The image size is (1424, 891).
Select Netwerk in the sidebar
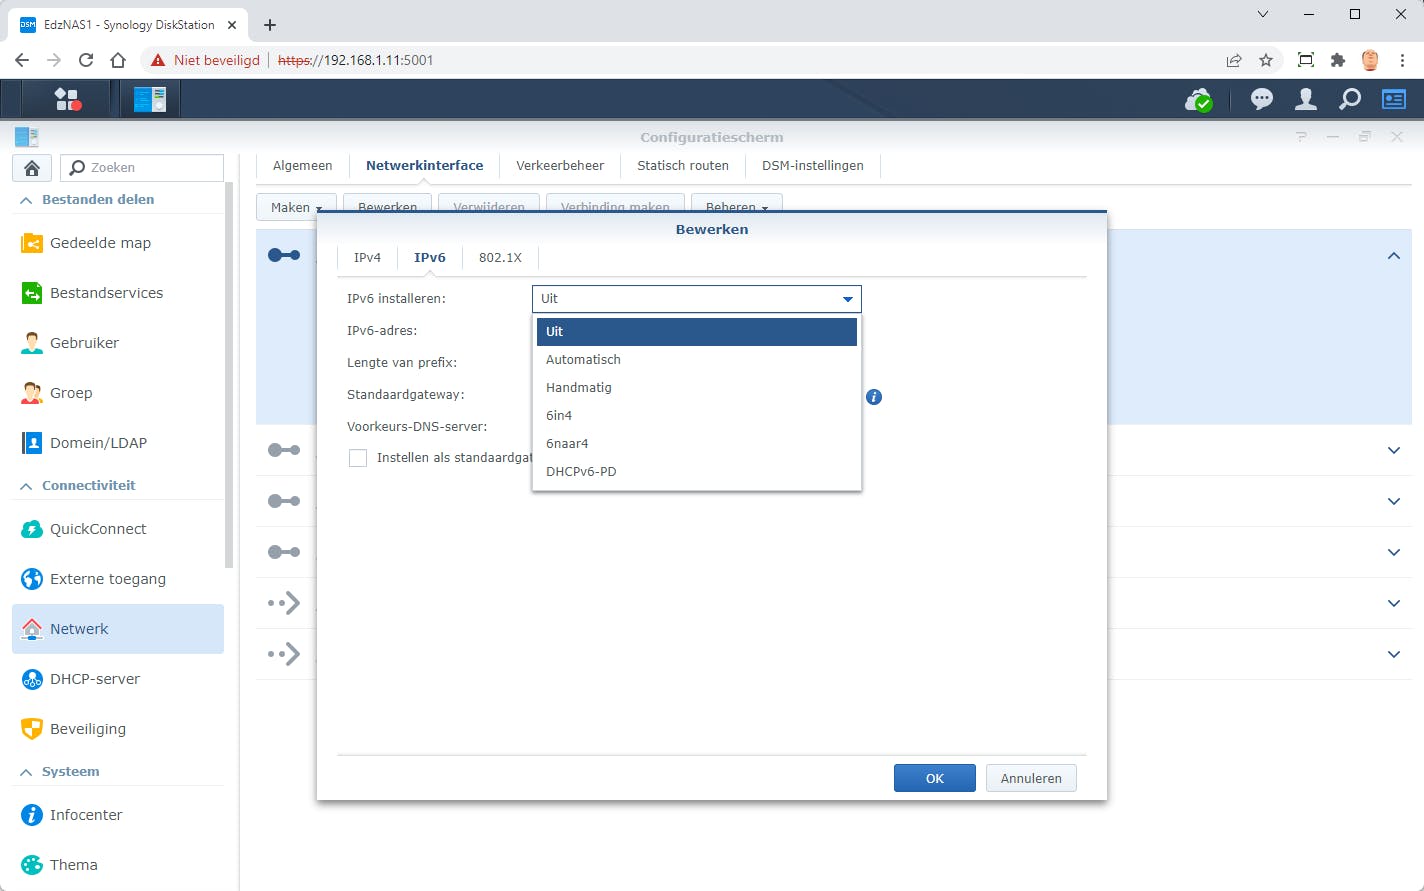[x=118, y=629]
